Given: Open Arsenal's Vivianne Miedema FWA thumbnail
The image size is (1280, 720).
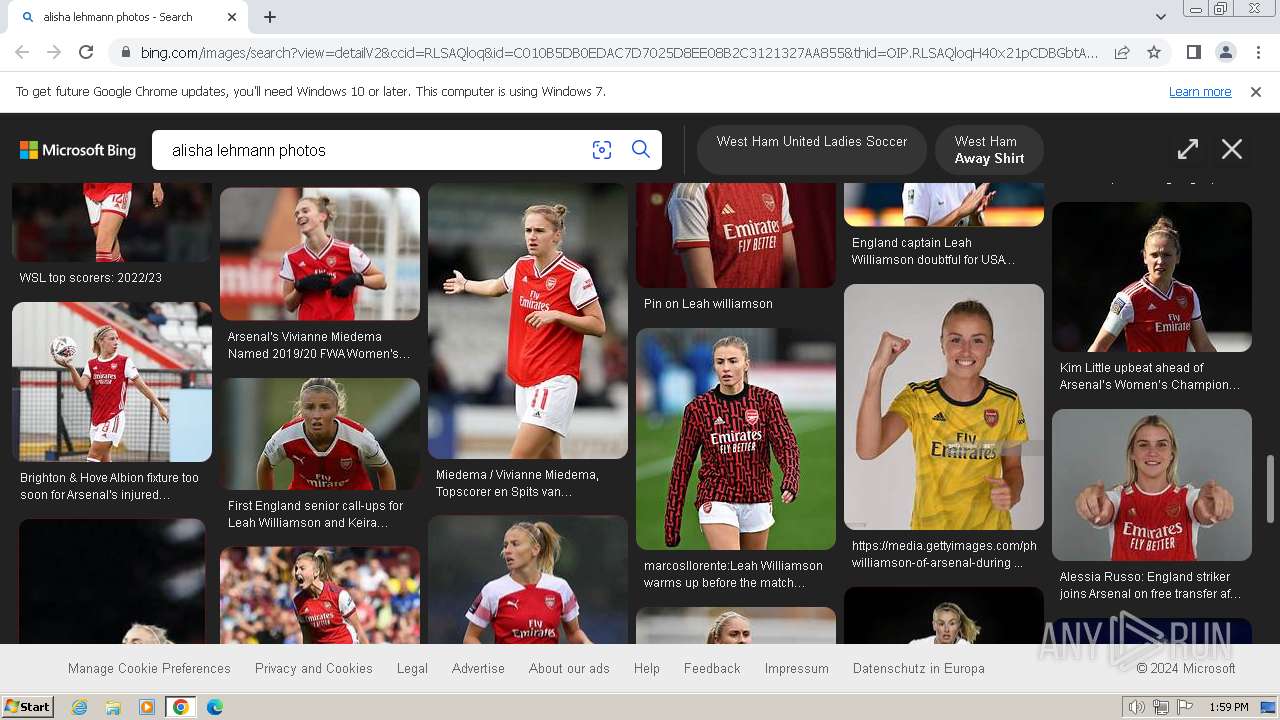Looking at the screenshot, I should pyautogui.click(x=320, y=254).
